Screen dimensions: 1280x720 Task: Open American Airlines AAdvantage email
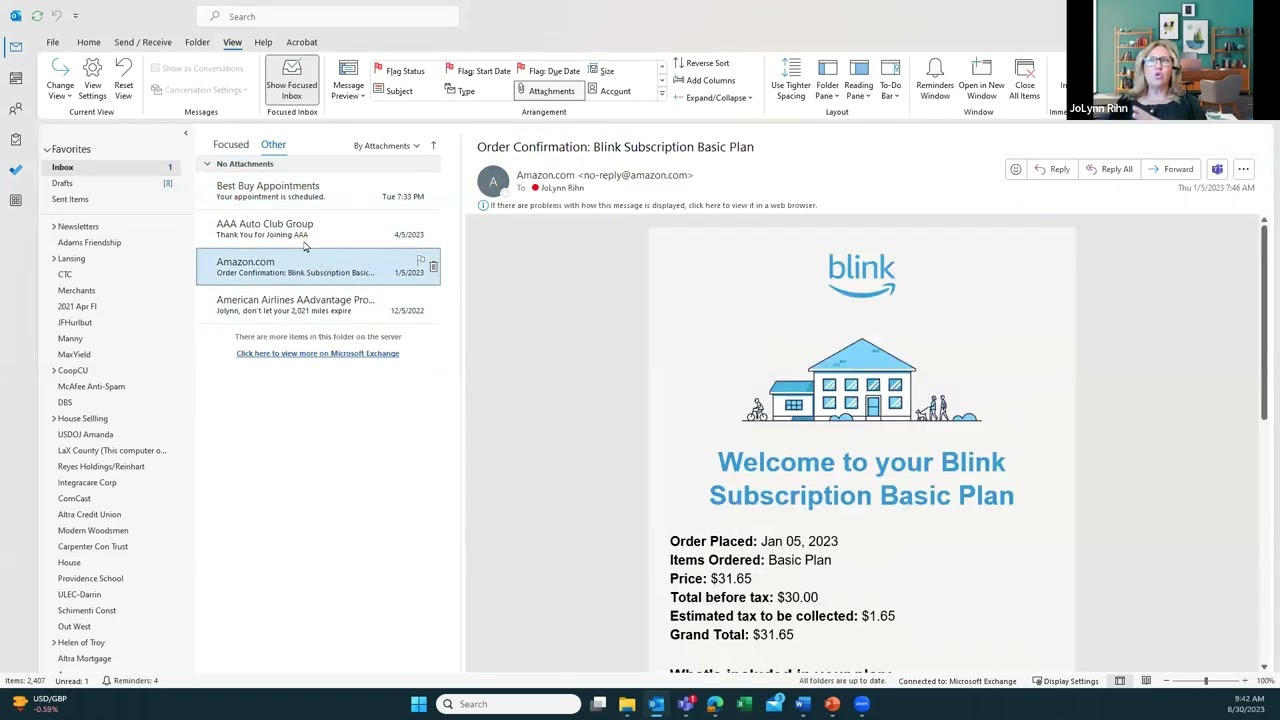click(318, 304)
